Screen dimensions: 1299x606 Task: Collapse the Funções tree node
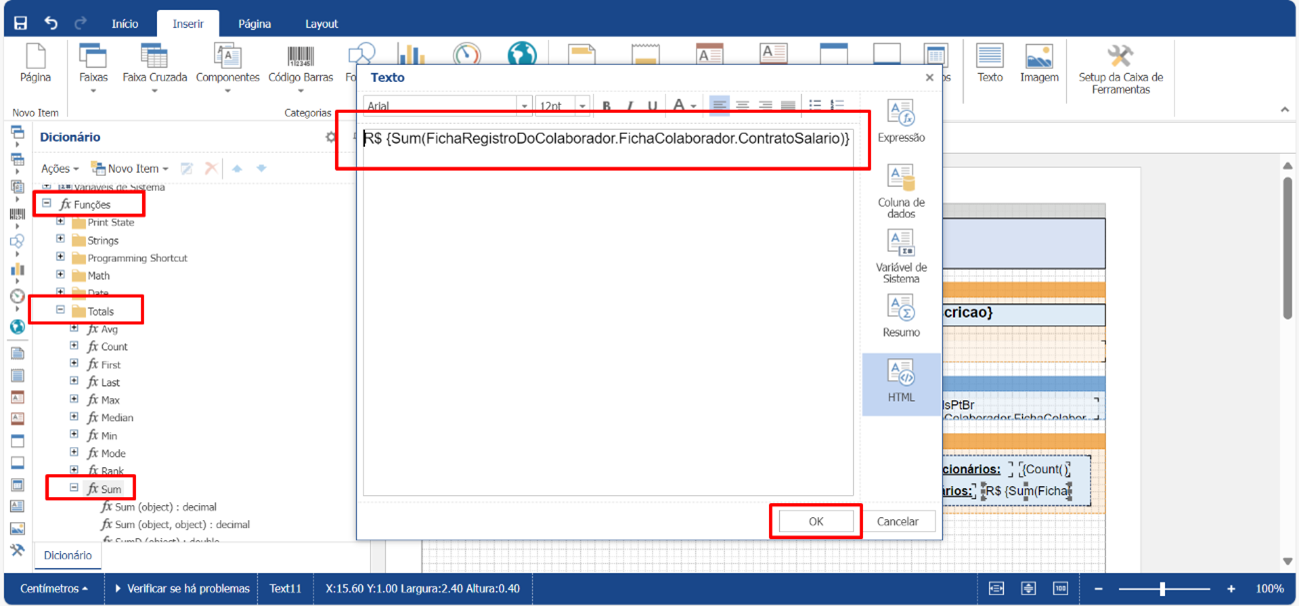tap(46, 204)
